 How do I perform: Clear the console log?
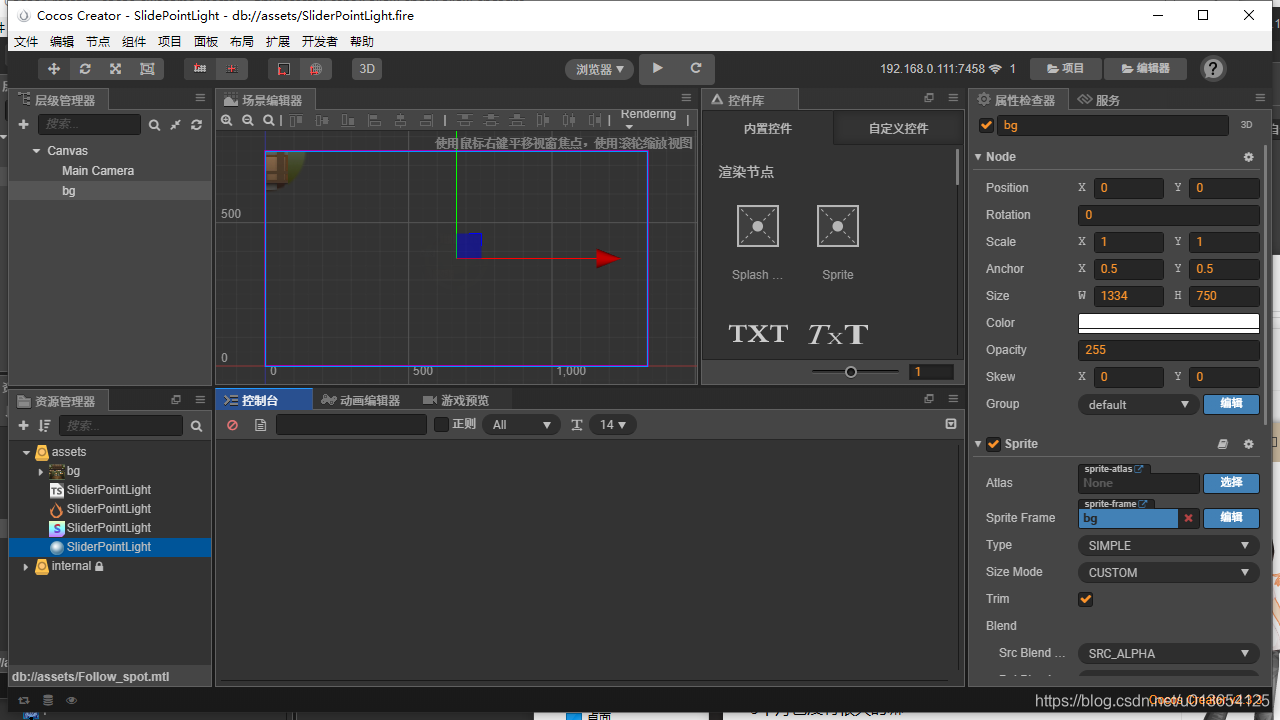pos(232,425)
